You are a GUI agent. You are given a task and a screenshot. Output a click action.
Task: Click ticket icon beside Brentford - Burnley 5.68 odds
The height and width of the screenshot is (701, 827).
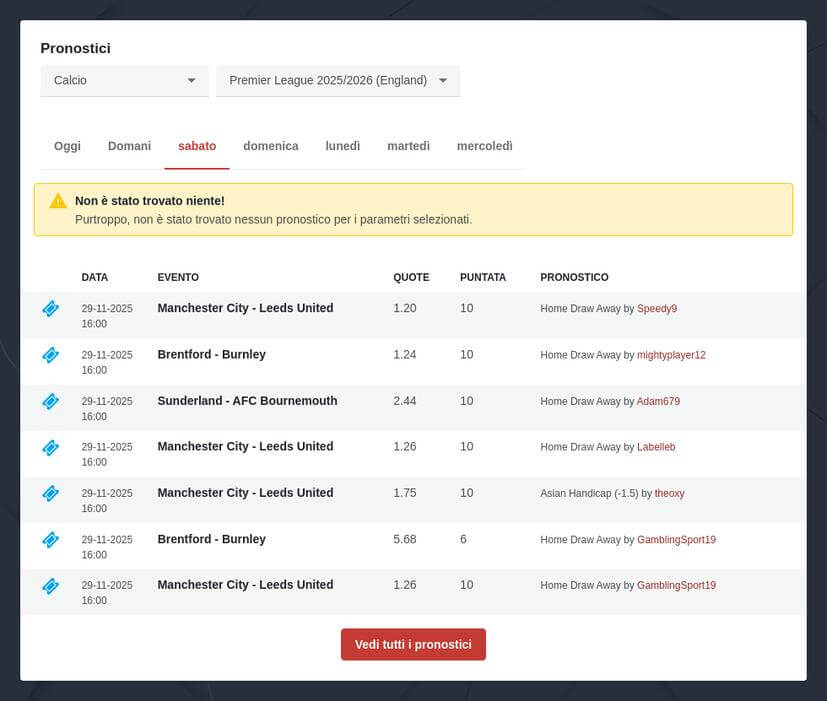50,540
